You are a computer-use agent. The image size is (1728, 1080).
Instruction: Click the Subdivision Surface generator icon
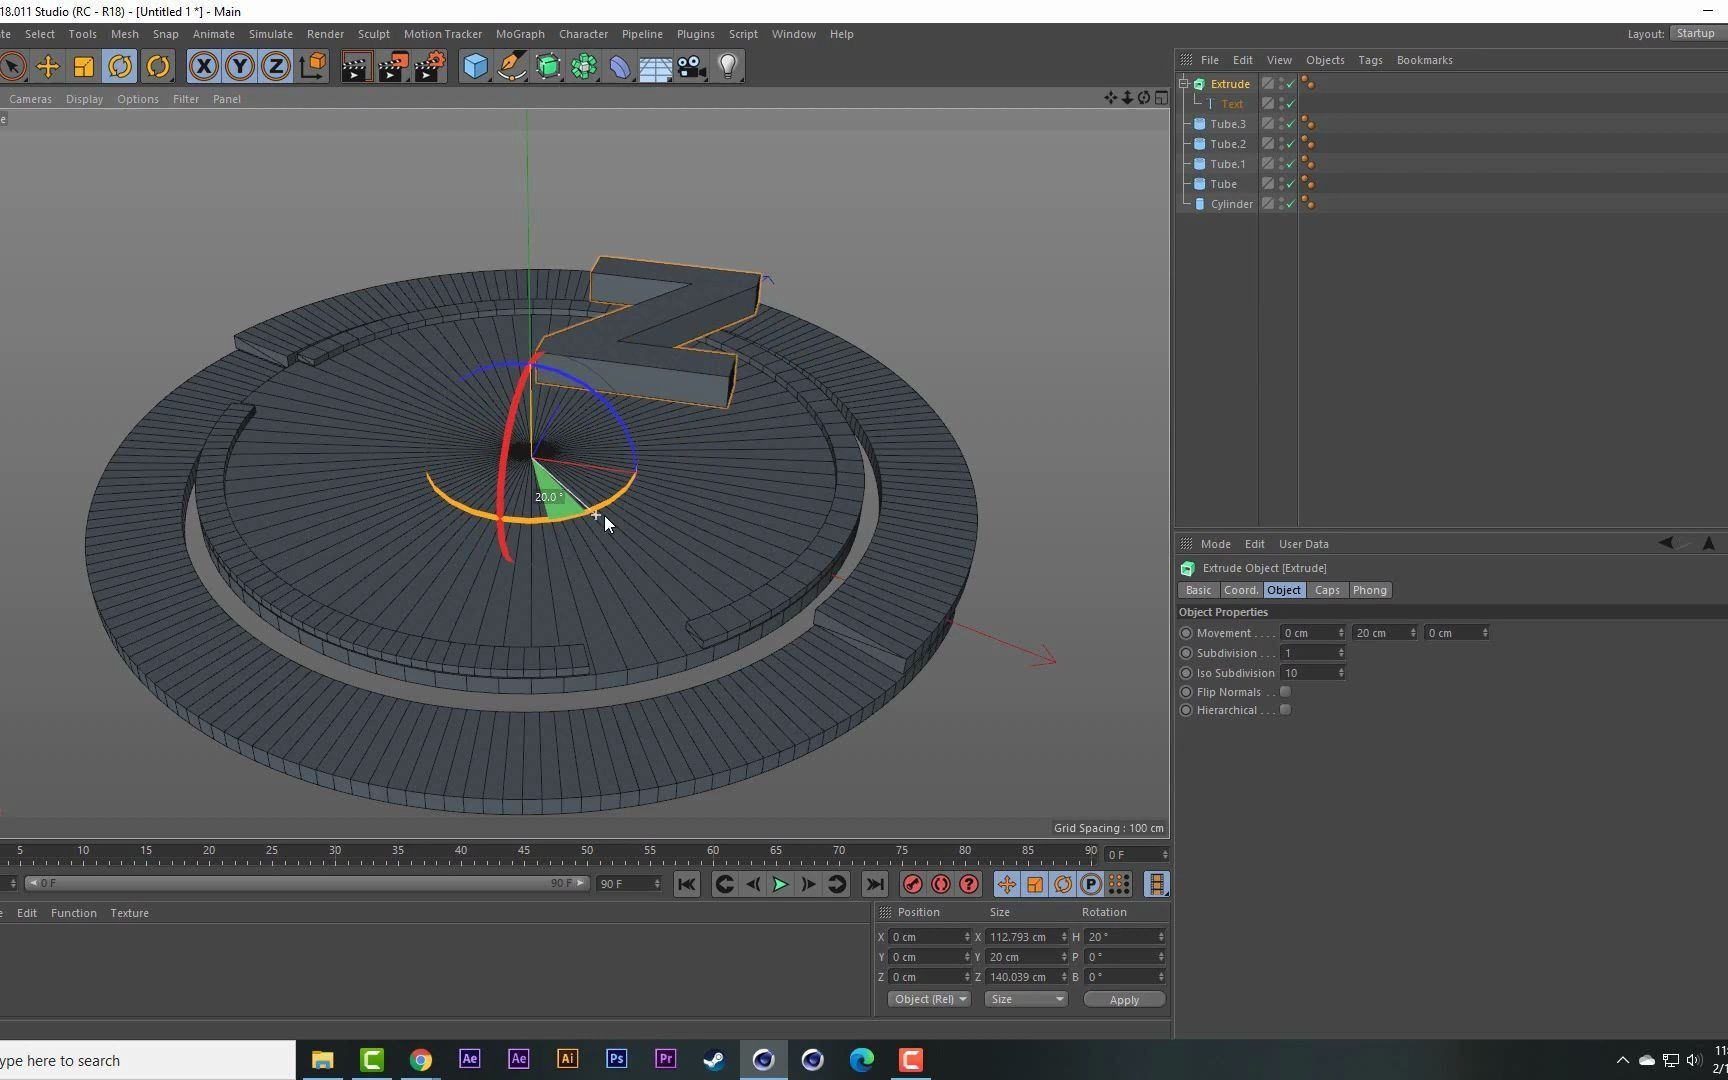click(549, 66)
